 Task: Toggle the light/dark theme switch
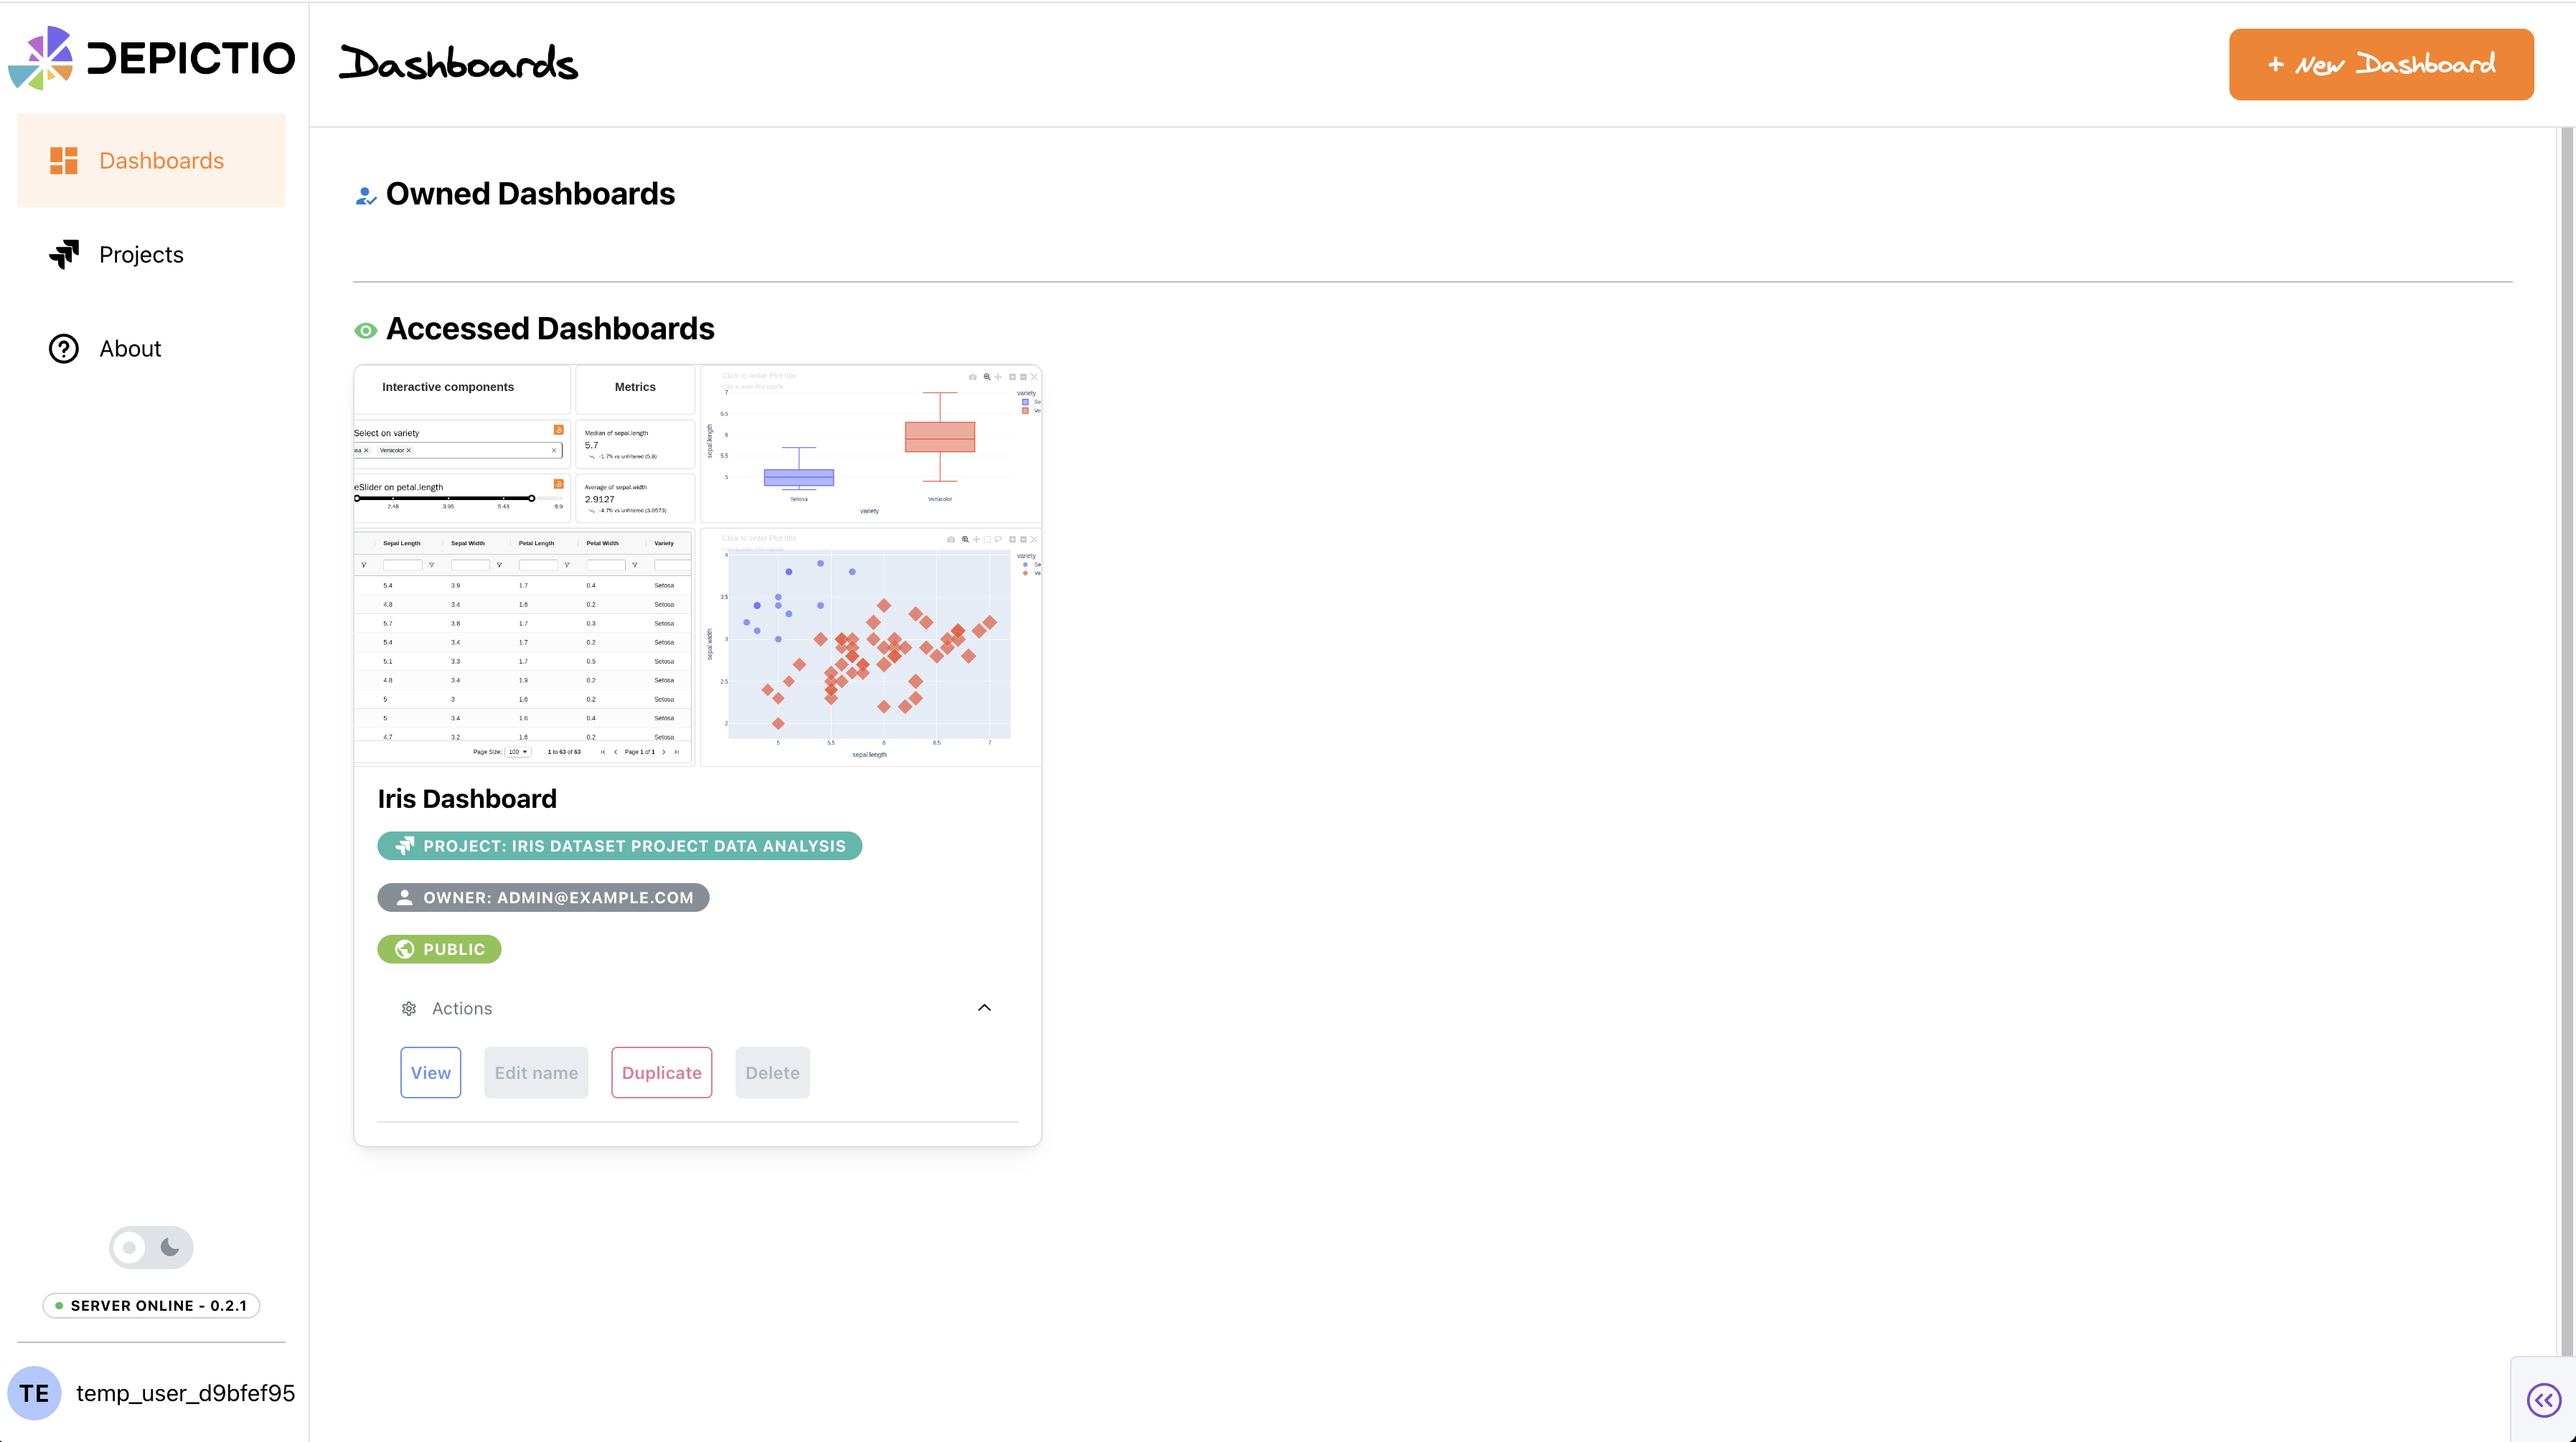click(x=151, y=1247)
